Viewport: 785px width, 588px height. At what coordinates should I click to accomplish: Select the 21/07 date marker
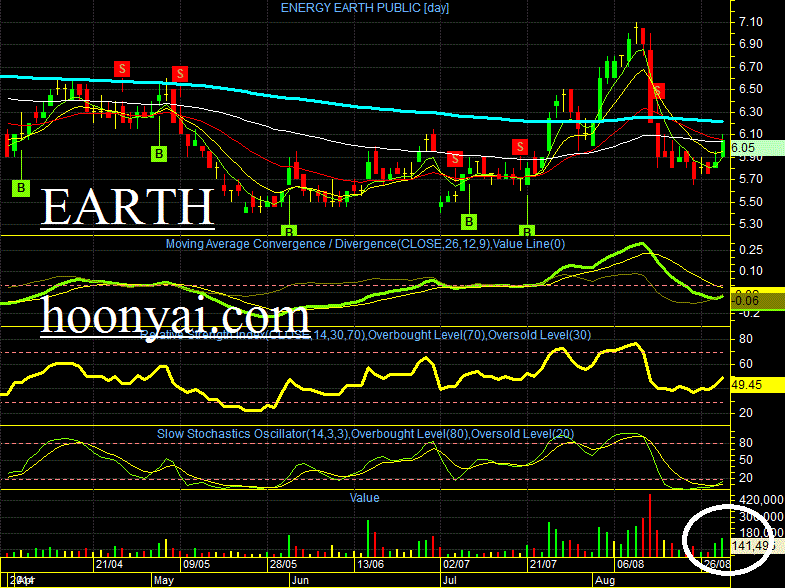544,564
